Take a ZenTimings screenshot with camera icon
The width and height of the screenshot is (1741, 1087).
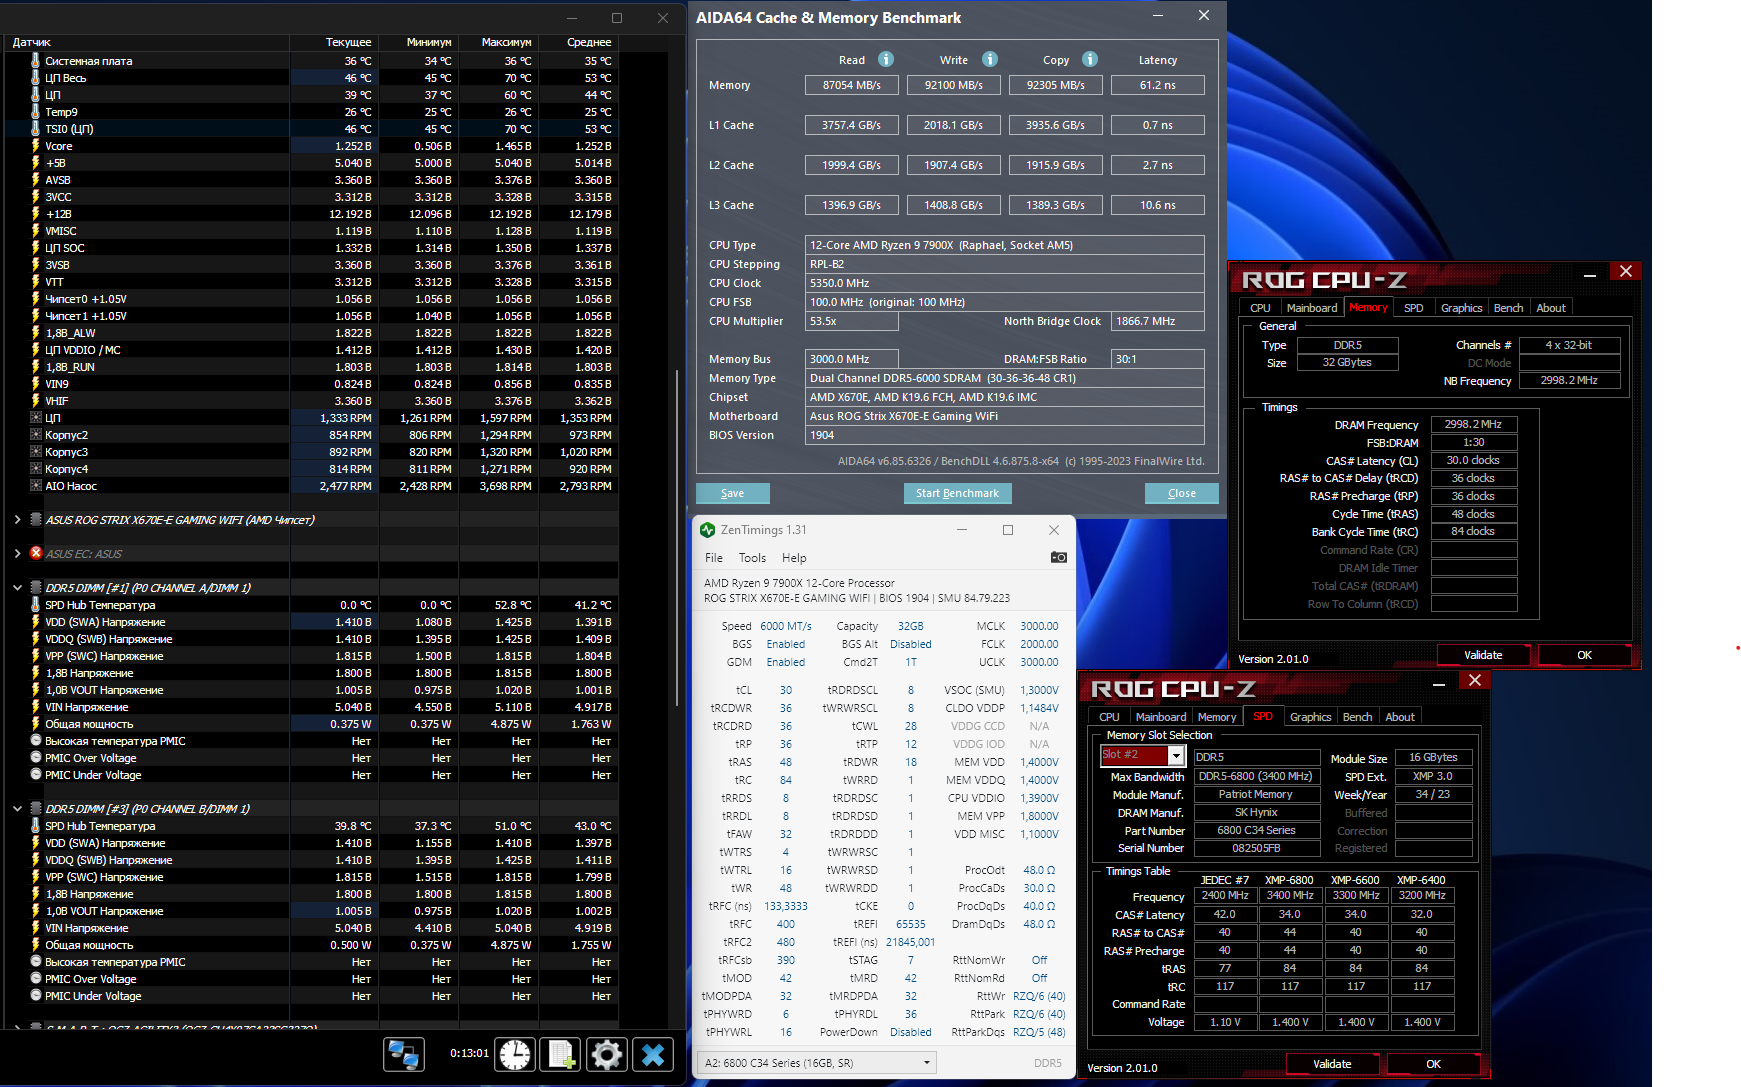tap(1058, 557)
